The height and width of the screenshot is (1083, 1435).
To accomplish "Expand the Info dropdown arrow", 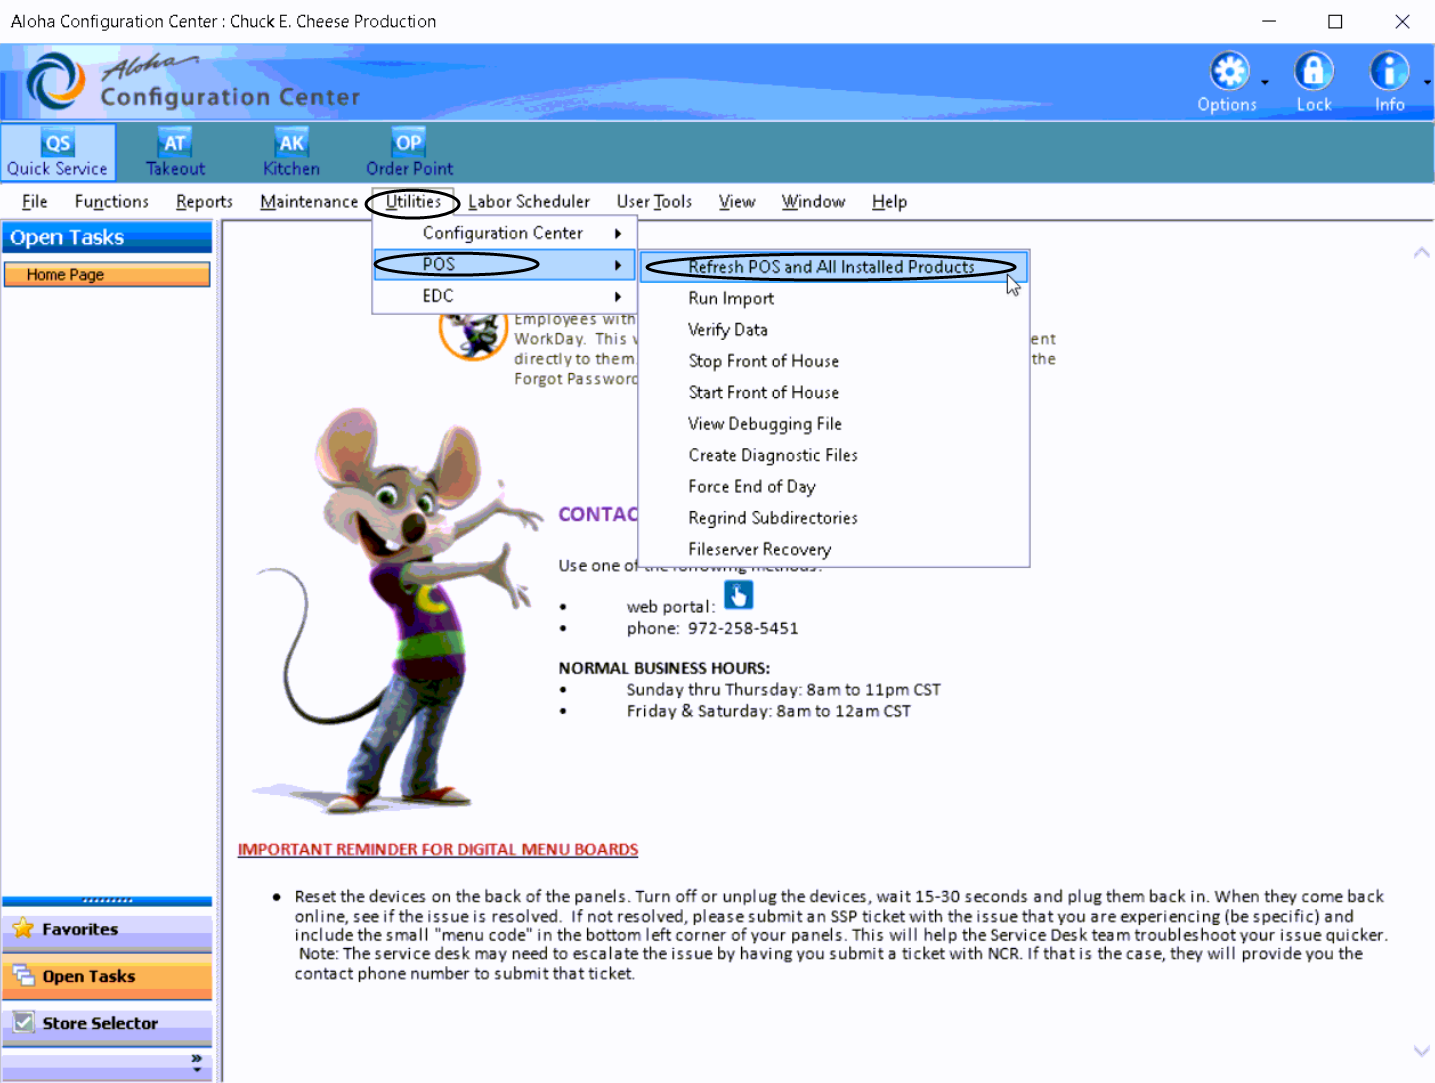I will [x=1427, y=82].
